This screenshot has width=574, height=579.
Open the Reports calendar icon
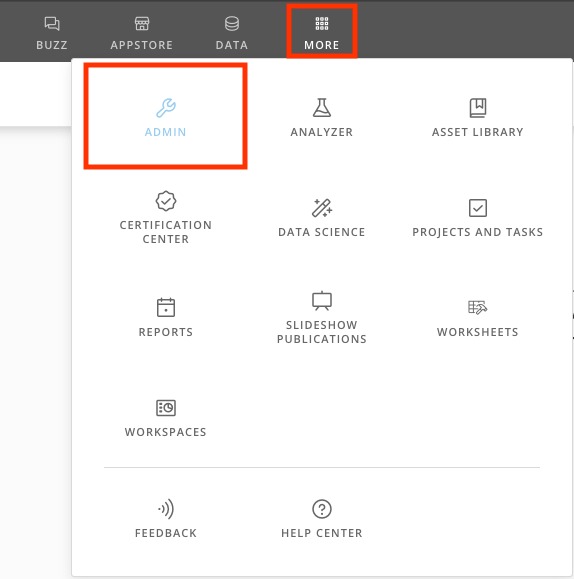(x=166, y=307)
